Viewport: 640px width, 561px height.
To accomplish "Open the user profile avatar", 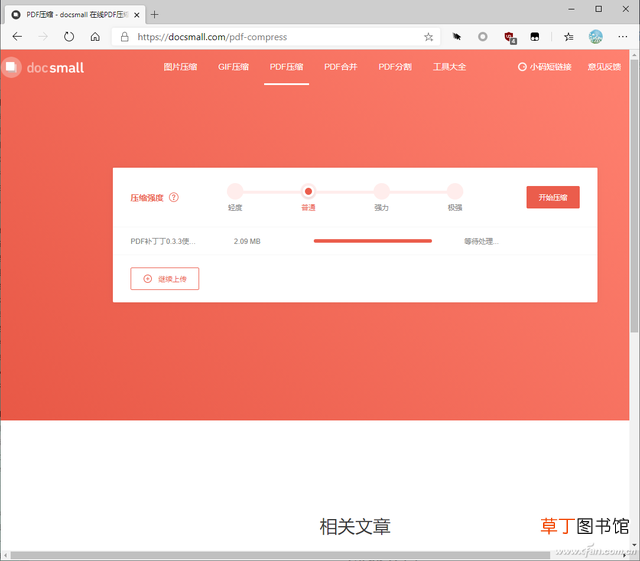I will (596, 37).
